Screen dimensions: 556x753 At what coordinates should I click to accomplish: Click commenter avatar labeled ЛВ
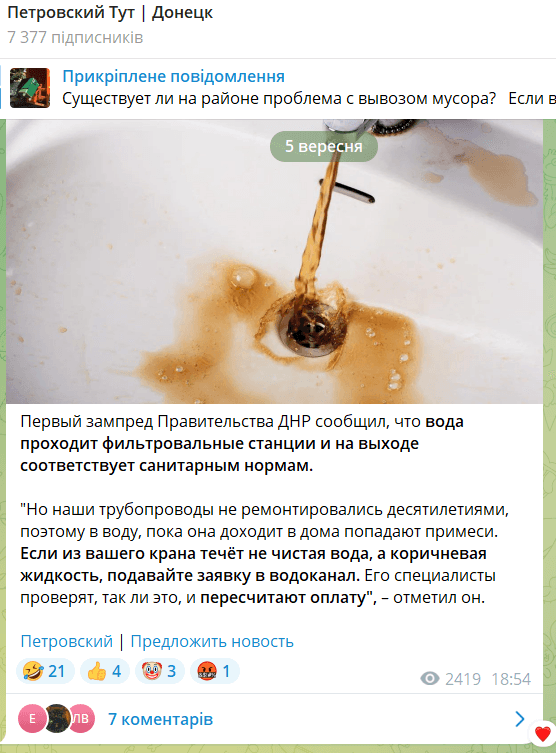tap(82, 719)
